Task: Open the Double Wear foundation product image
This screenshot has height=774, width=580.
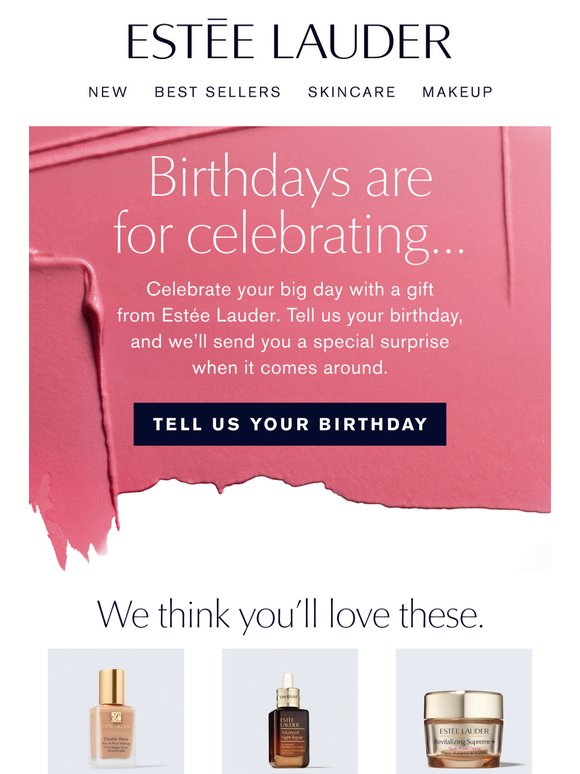Action: coord(116,711)
